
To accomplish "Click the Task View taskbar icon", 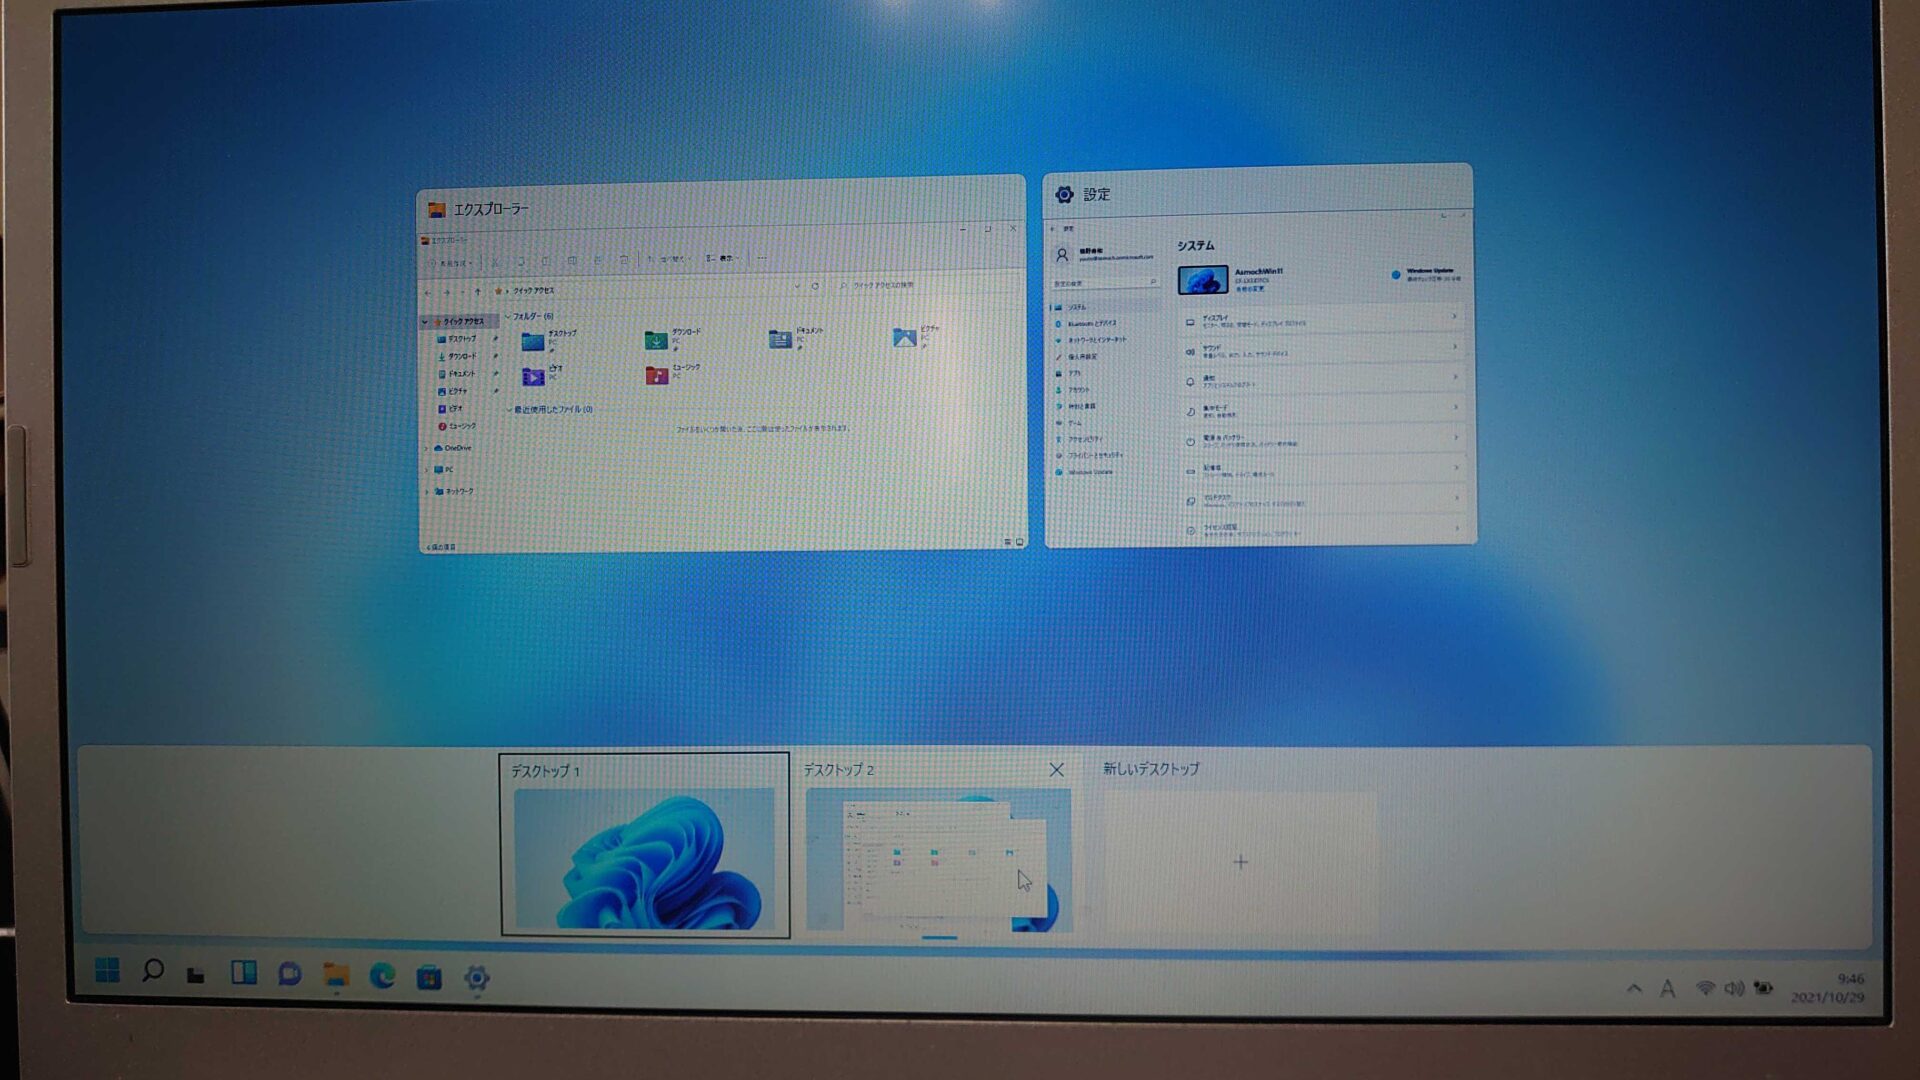I will (196, 974).
